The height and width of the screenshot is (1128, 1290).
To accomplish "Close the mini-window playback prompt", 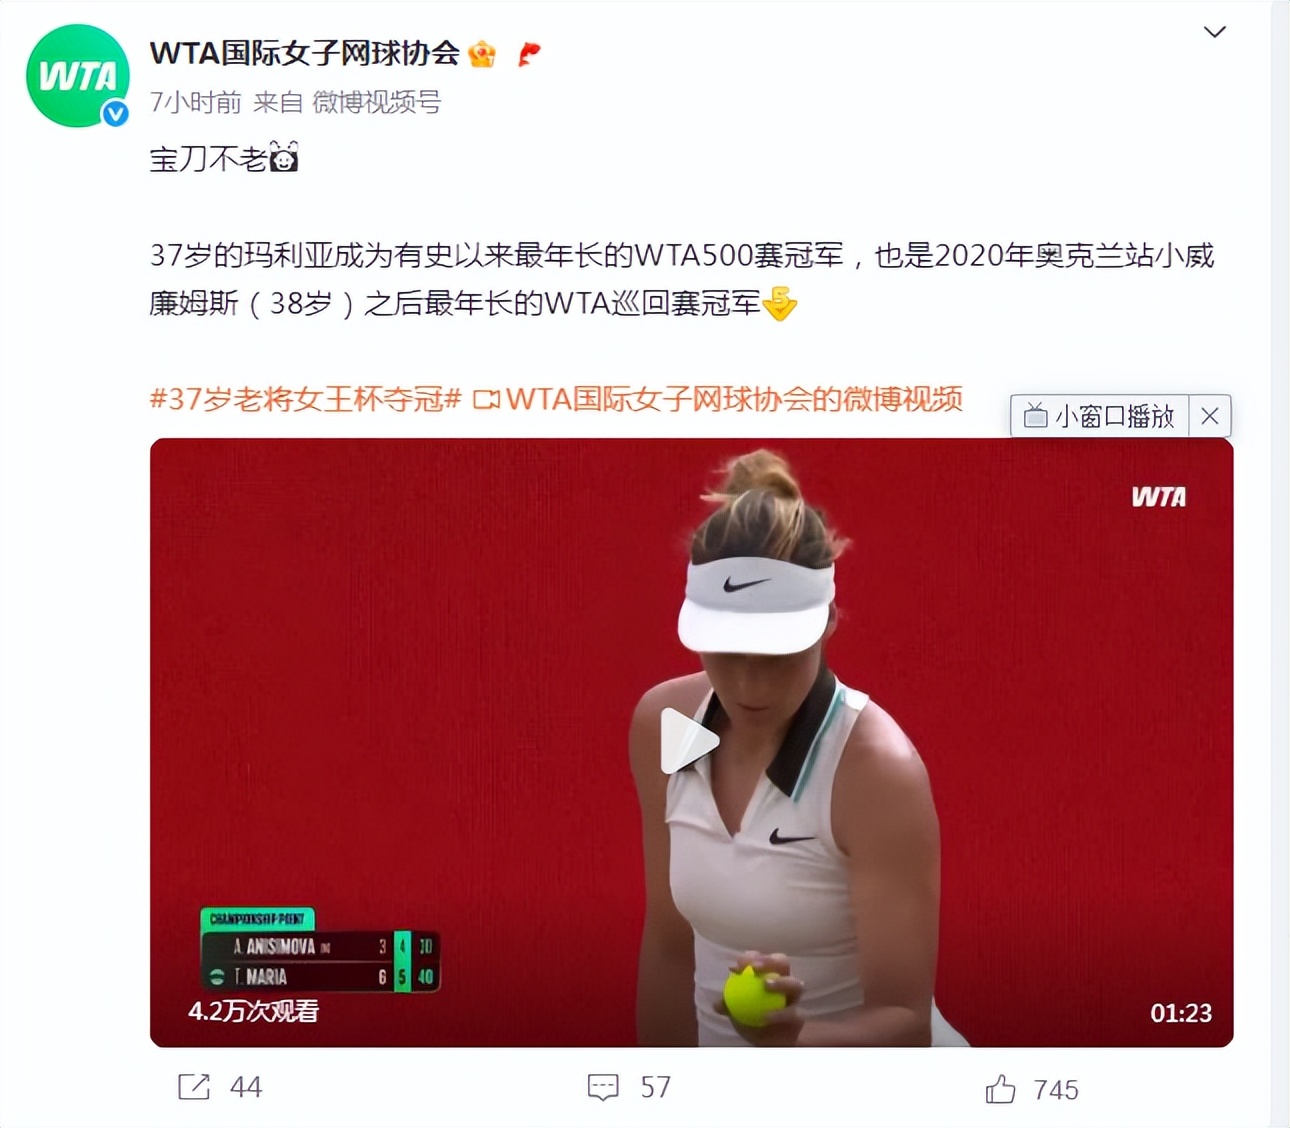I will pos(1210,416).
